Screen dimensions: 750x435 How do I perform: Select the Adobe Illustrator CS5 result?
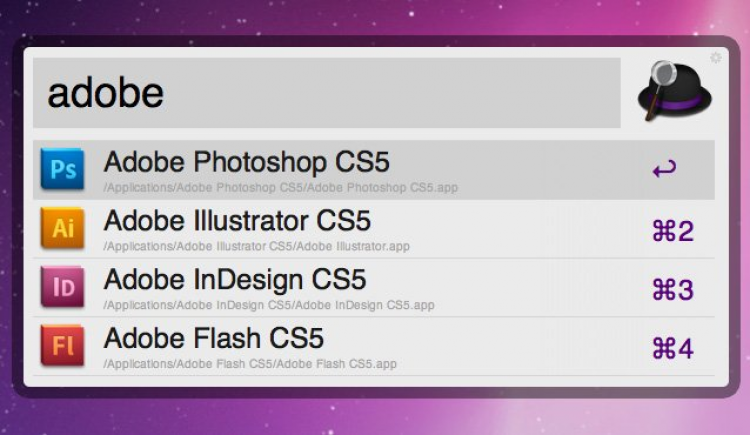click(x=237, y=219)
